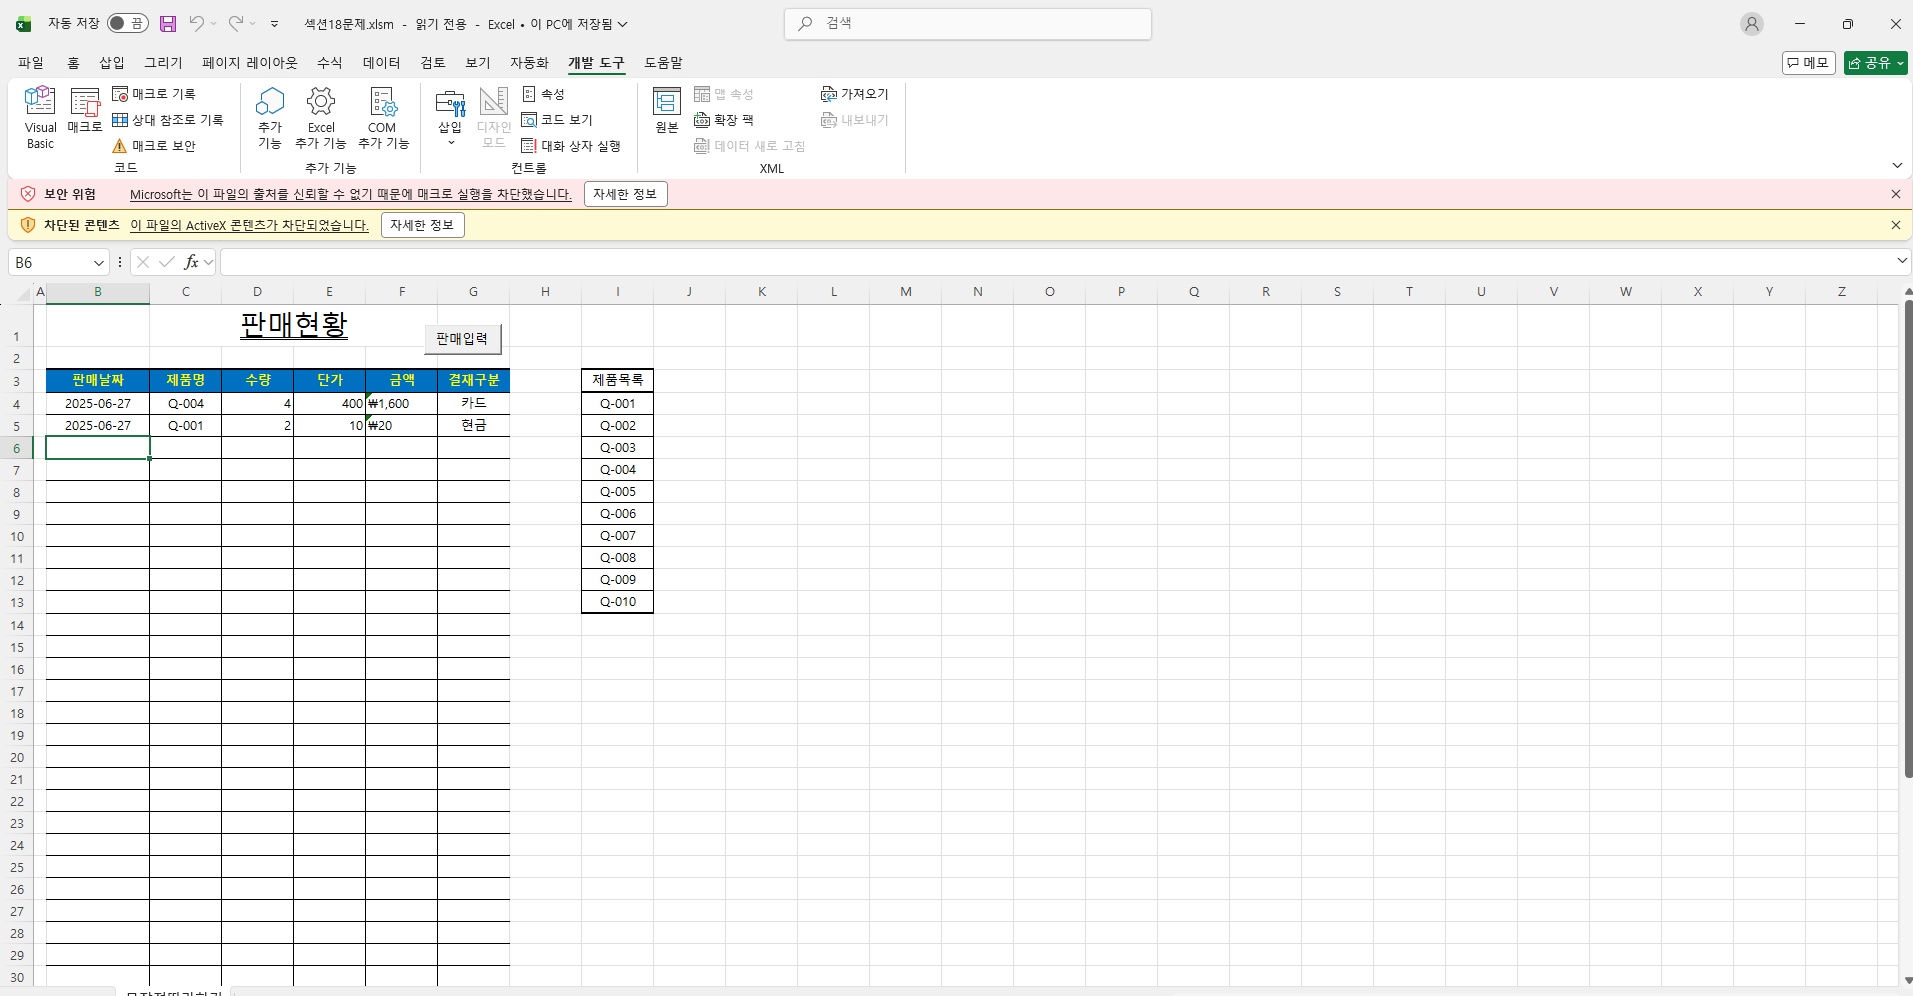1913x996 pixels.
Task: Click the 매크로 (Macros) icon
Action: pyautogui.click(x=85, y=110)
